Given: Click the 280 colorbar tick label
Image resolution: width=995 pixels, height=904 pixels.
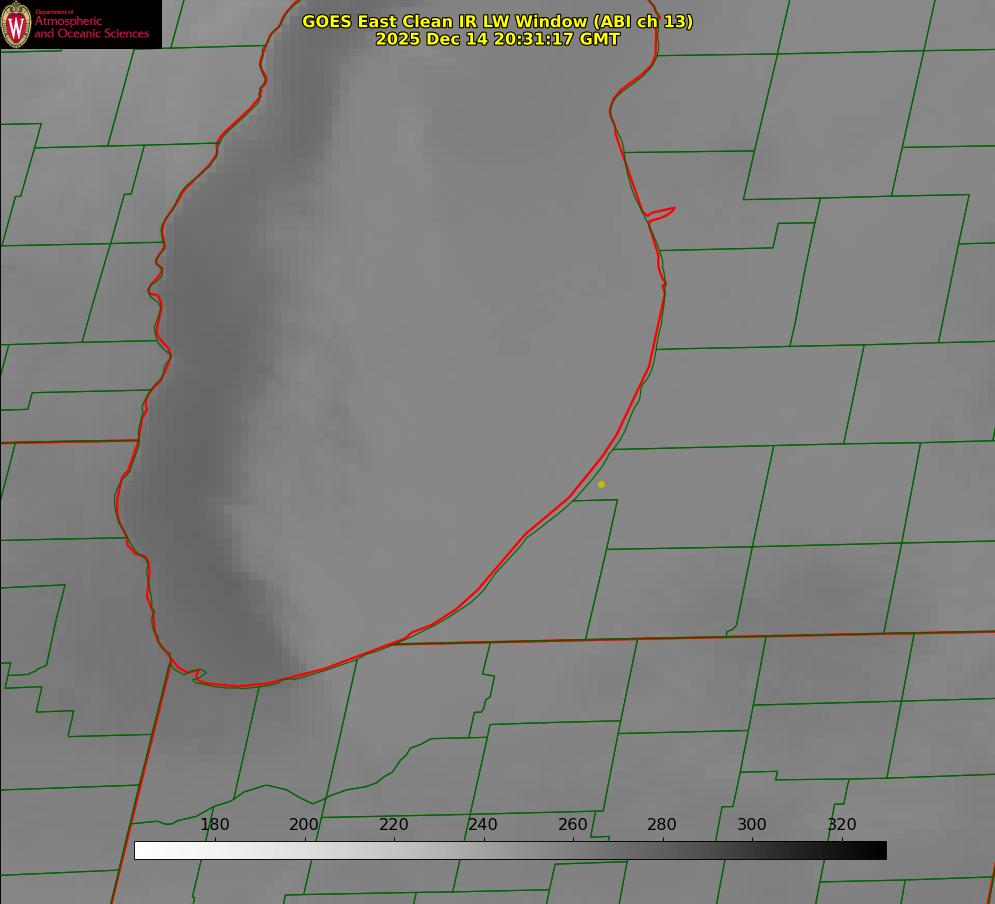Looking at the screenshot, I should pos(662,825).
